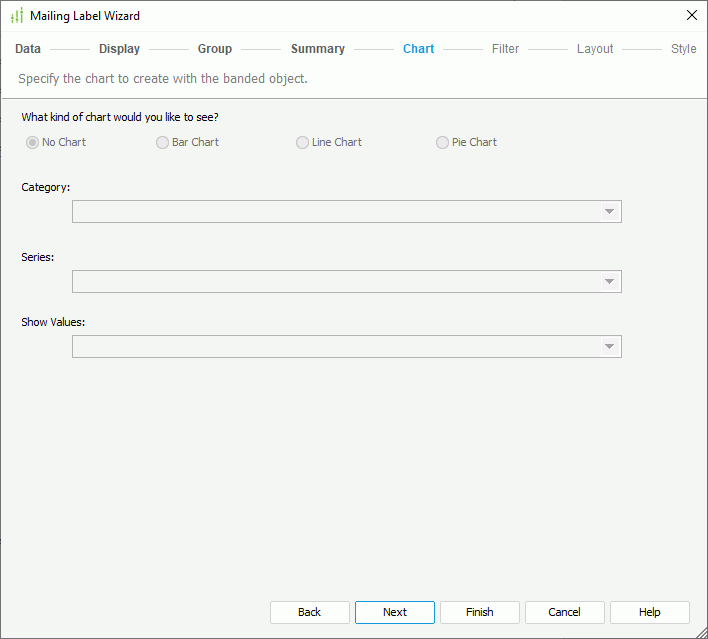Choose the Bar Chart radio button
708x639 pixels.
point(163,143)
